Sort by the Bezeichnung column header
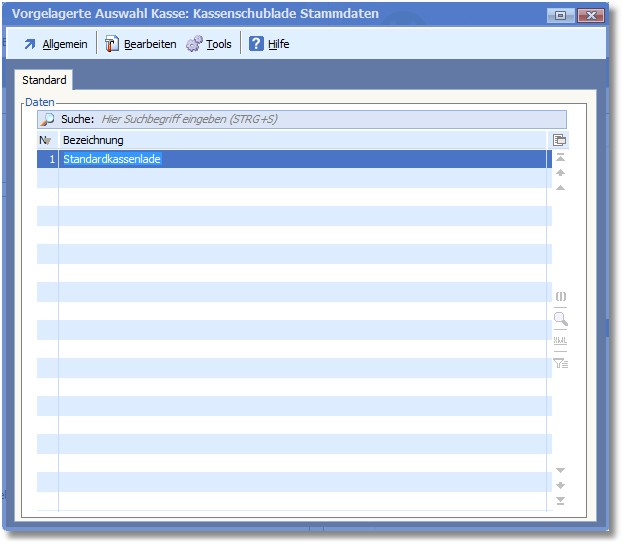This screenshot has height=545, width=623. point(300,140)
